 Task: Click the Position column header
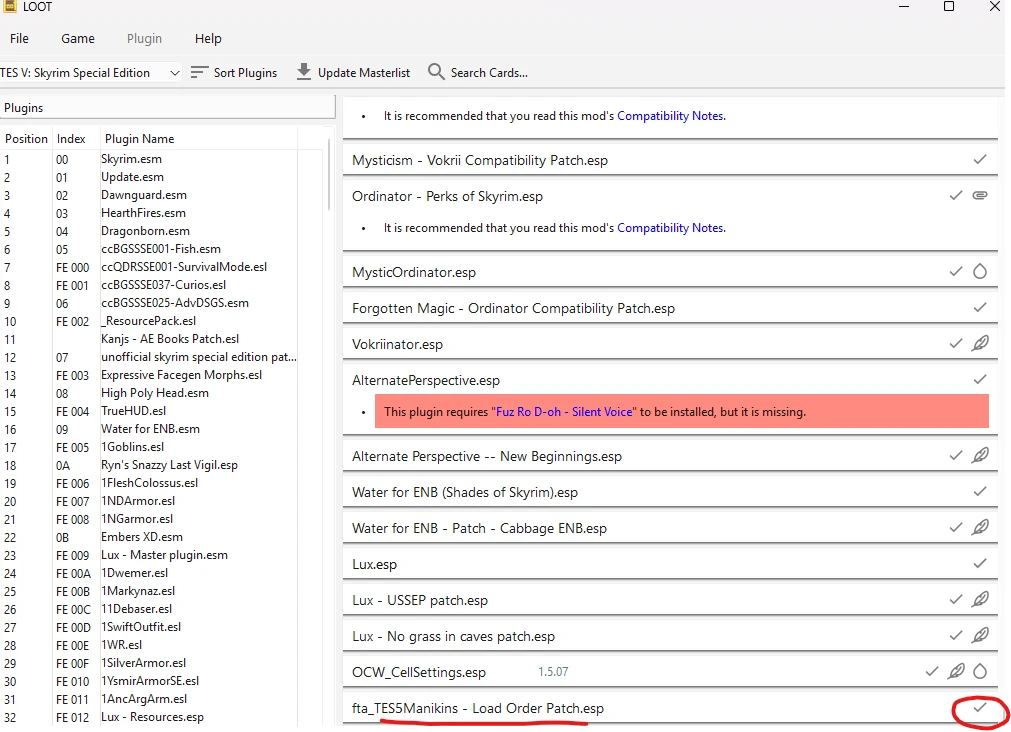click(x=26, y=139)
